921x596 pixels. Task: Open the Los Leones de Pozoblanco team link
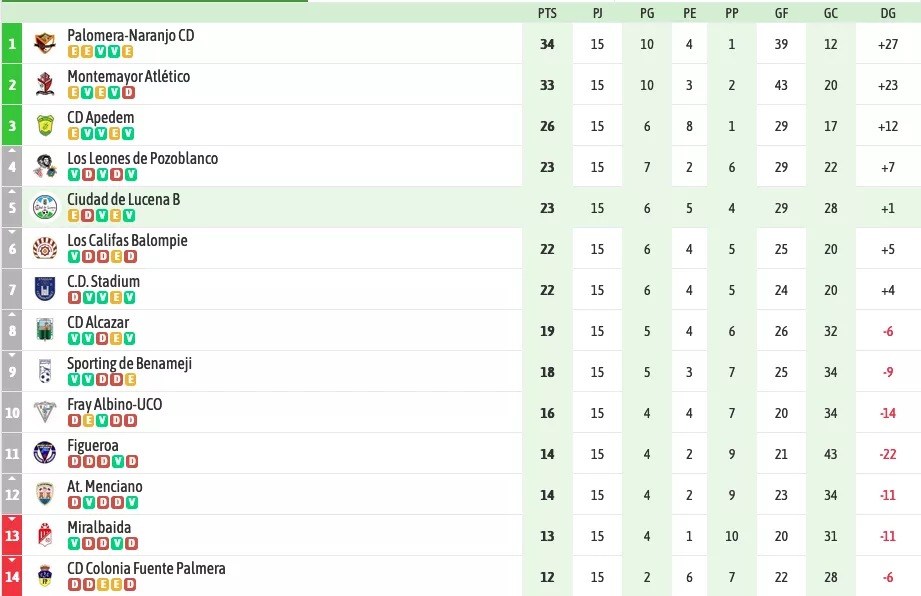pyautogui.click(x=143, y=159)
